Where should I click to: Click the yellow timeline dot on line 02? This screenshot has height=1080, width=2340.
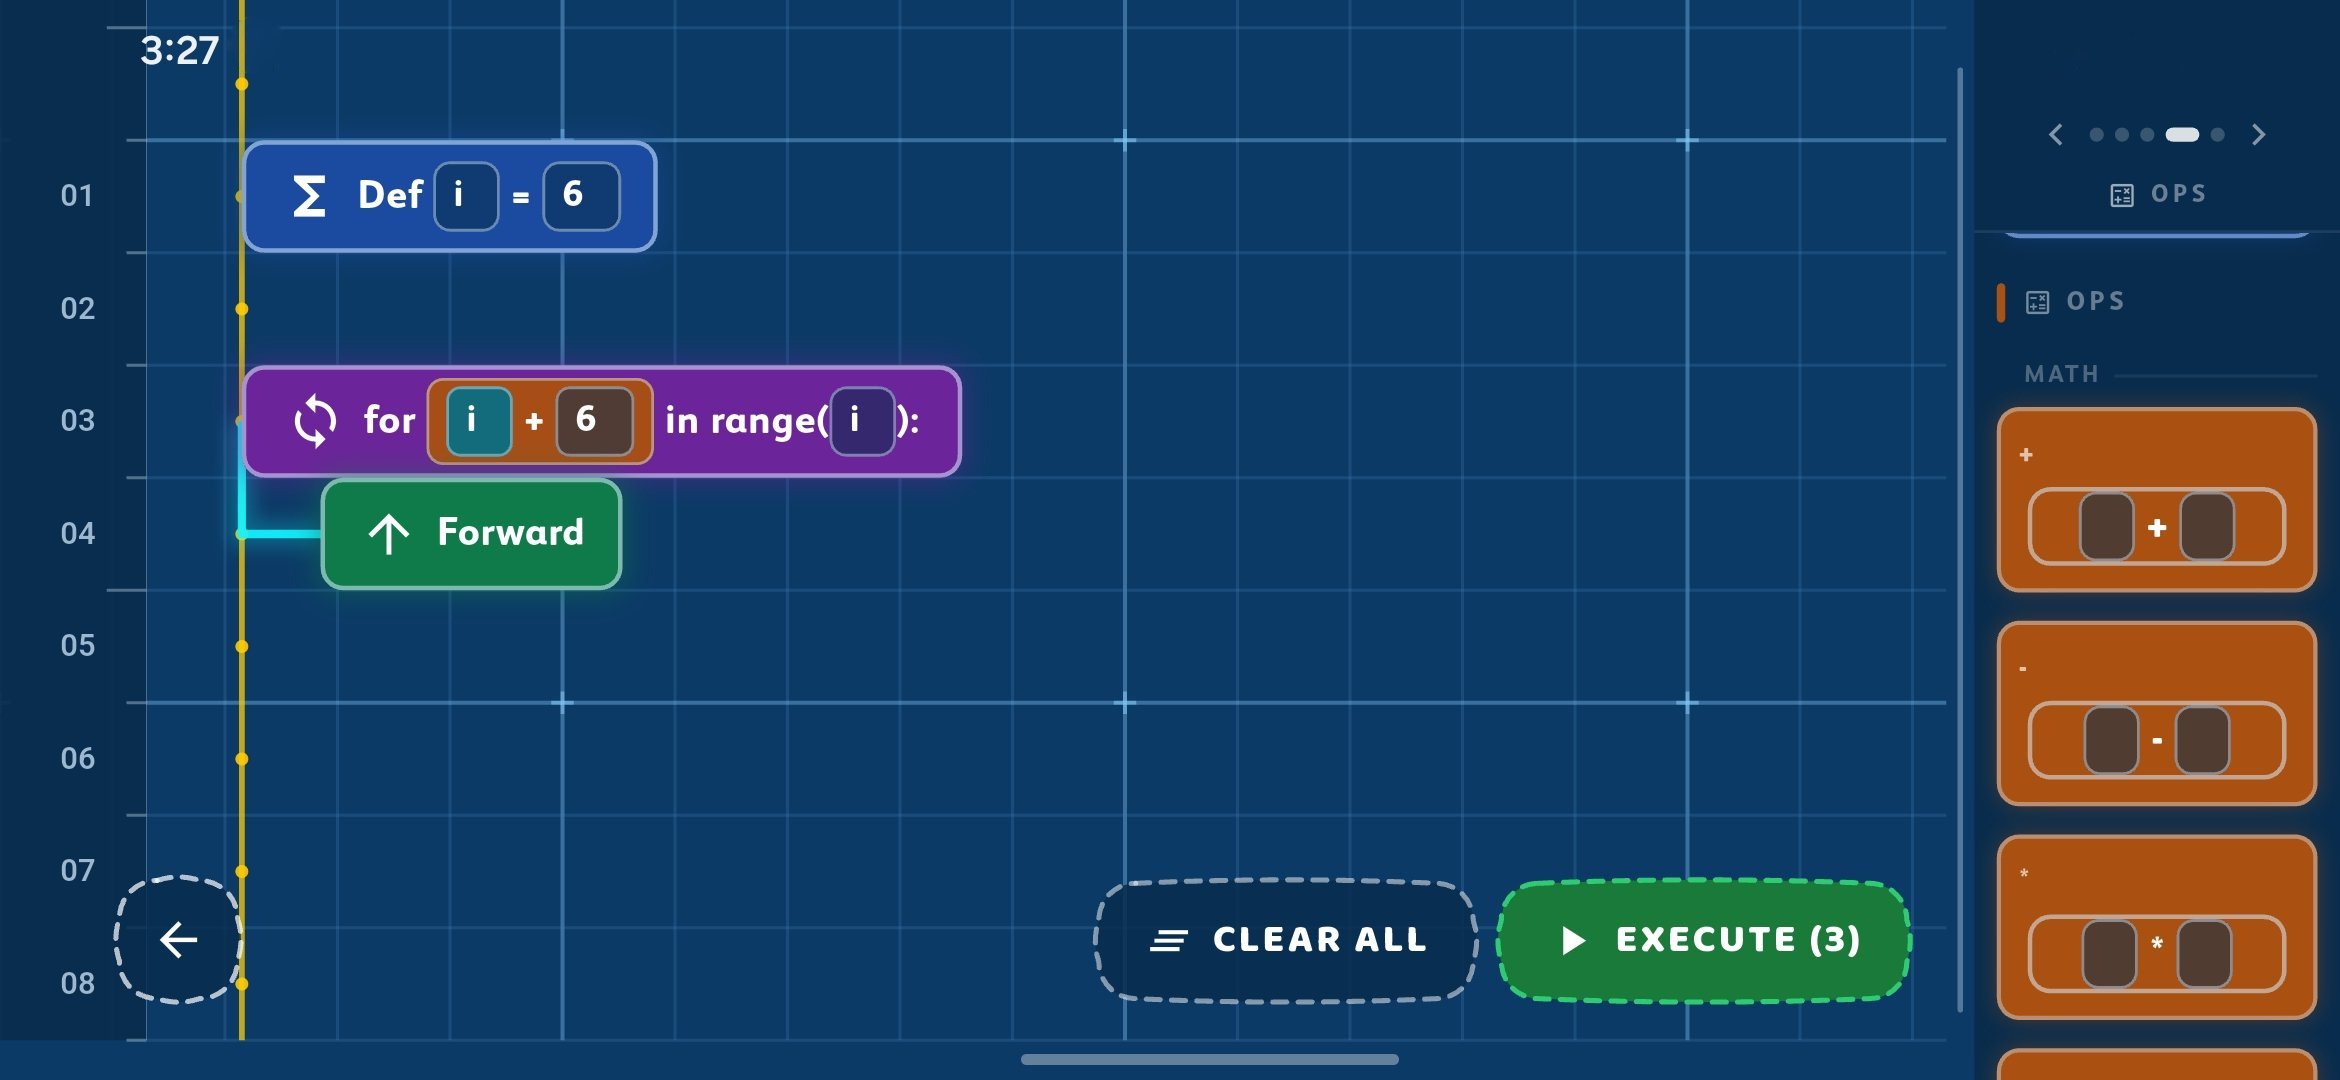coord(242,309)
